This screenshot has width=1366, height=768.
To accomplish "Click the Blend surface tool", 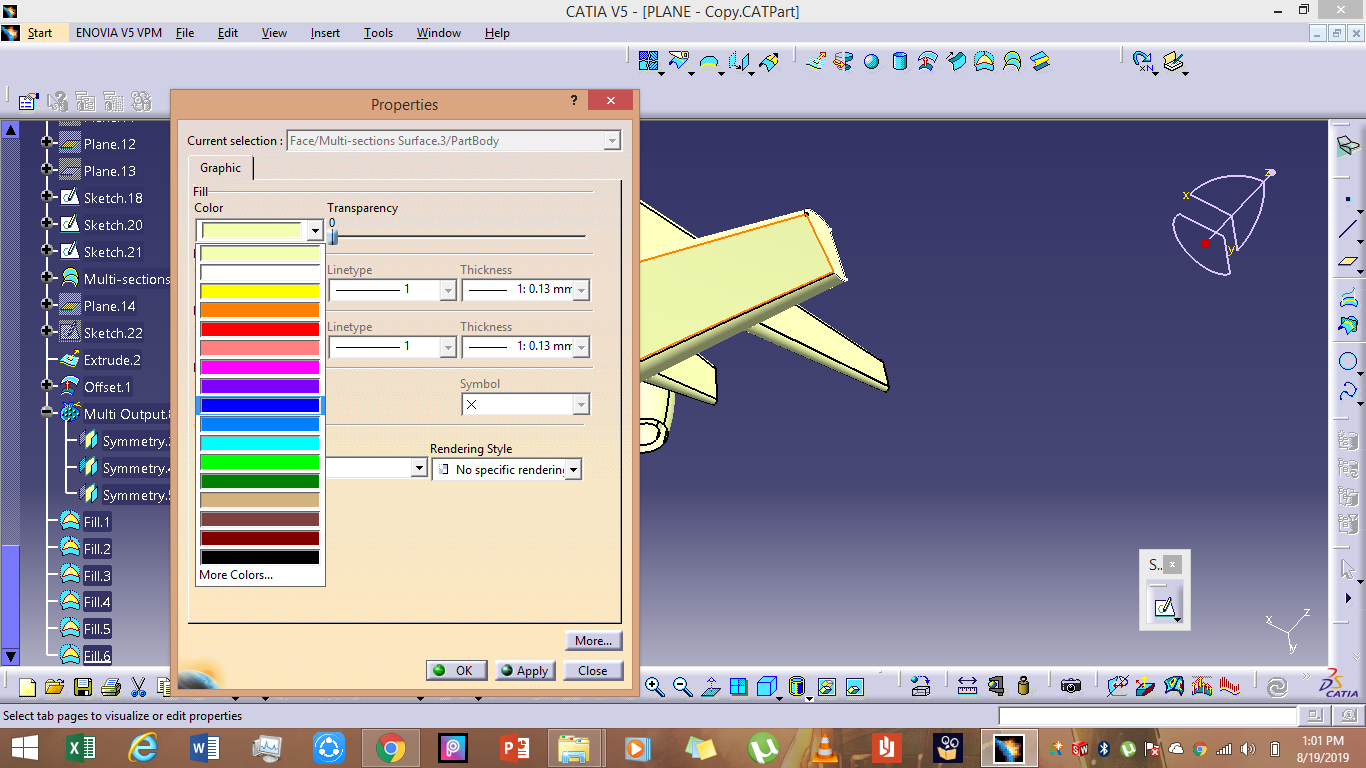I will (x=1040, y=62).
